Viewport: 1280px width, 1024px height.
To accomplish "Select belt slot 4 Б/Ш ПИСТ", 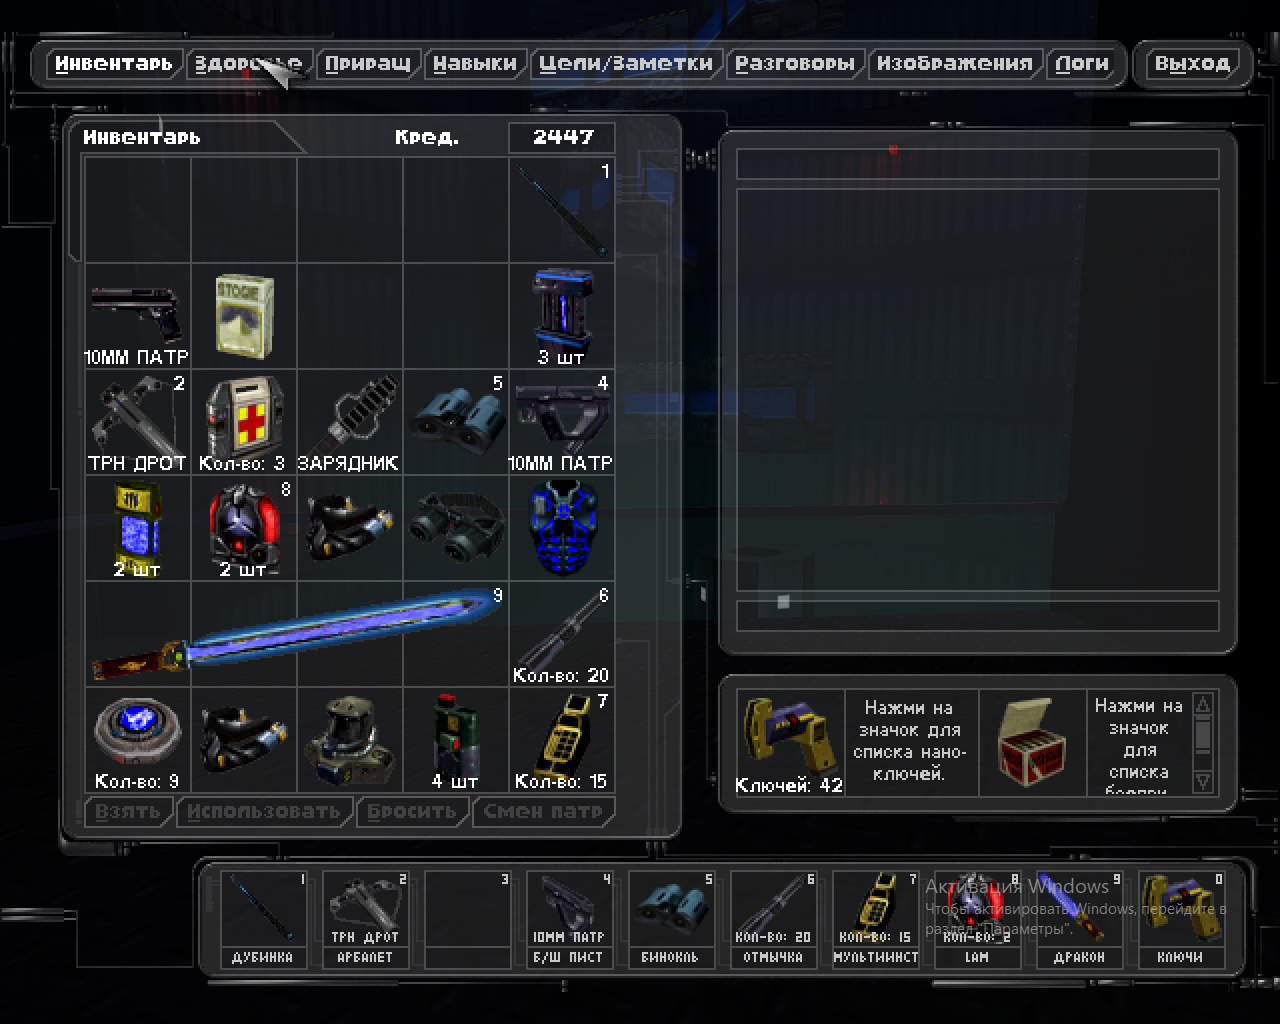I will pos(570,919).
